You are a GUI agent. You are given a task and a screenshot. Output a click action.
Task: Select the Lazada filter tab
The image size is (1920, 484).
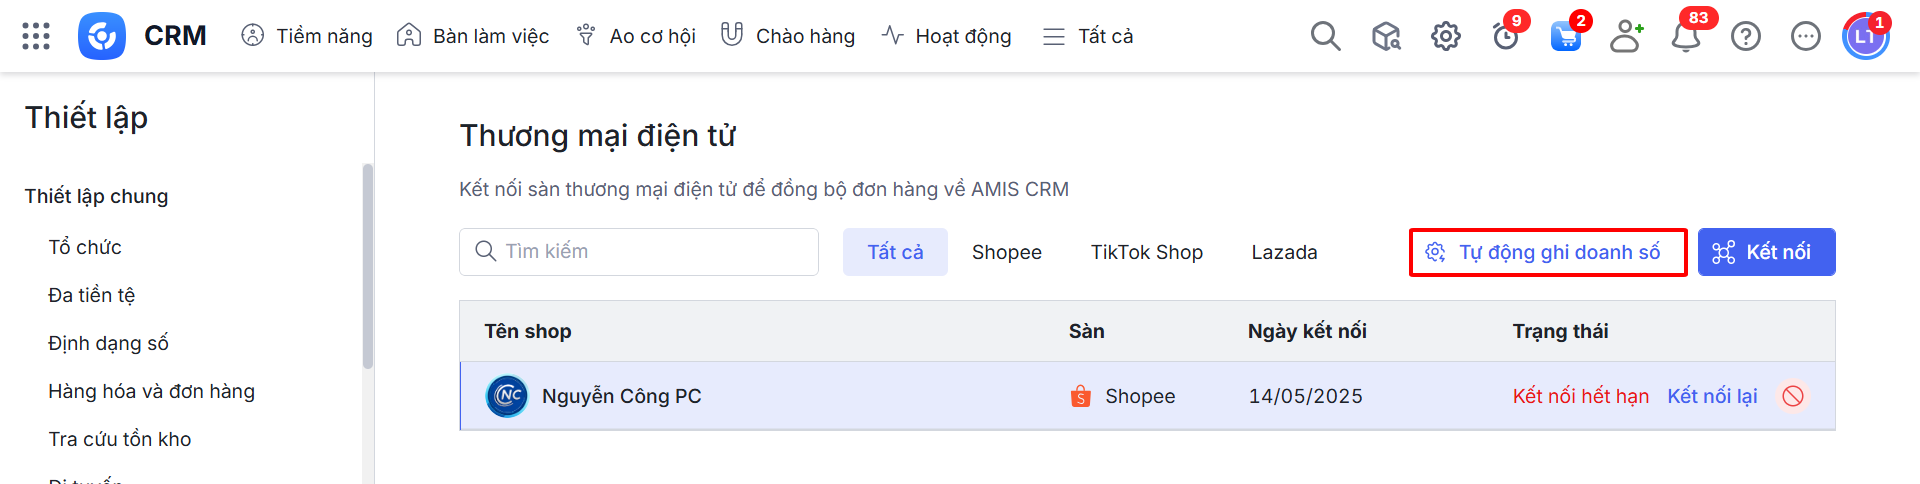[x=1284, y=252]
